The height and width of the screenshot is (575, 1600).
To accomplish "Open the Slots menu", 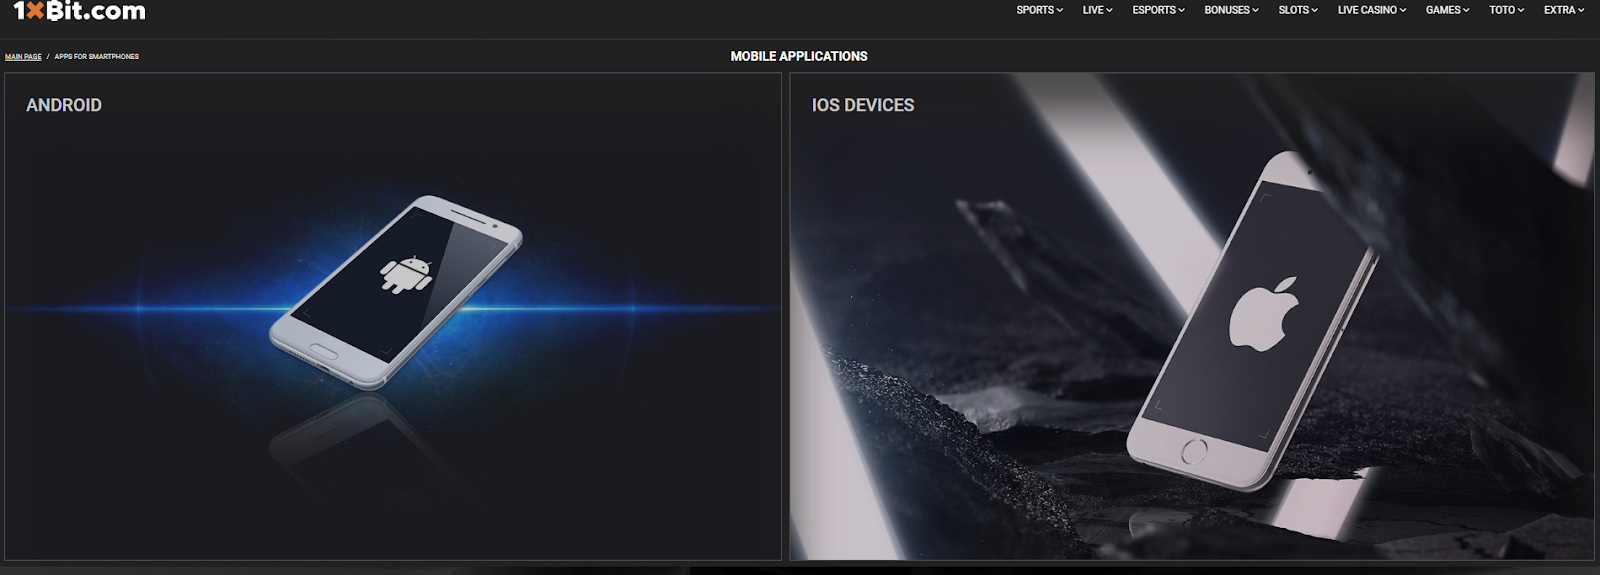I will tap(1298, 10).
